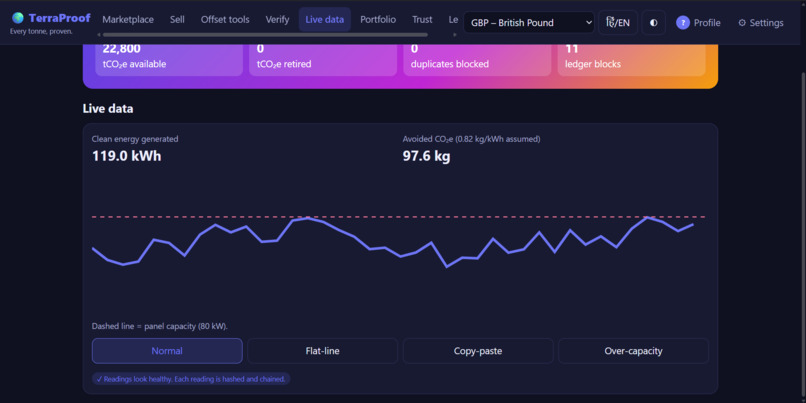Viewport: 806px width, 403px height.
Task: Click the horizontal navigation scrollbar thumb
Action: 265,35
